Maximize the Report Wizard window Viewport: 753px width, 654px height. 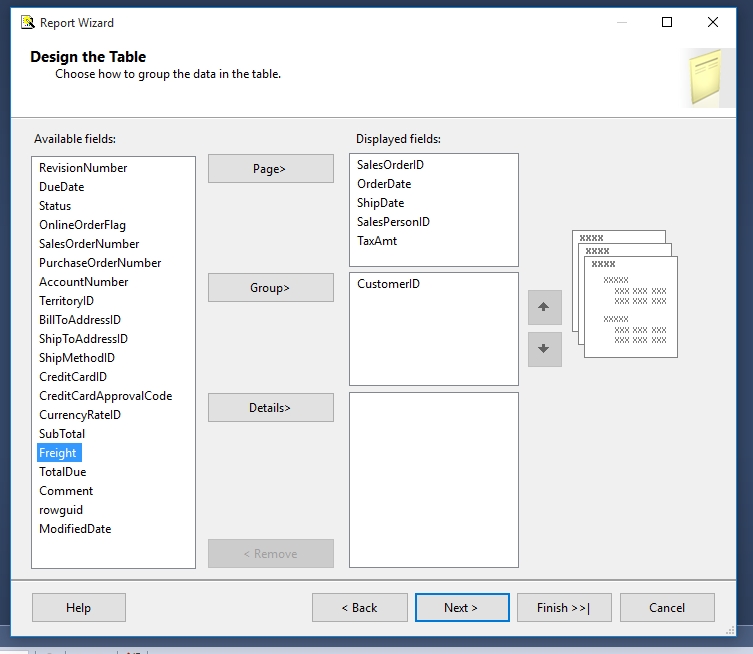667,22
